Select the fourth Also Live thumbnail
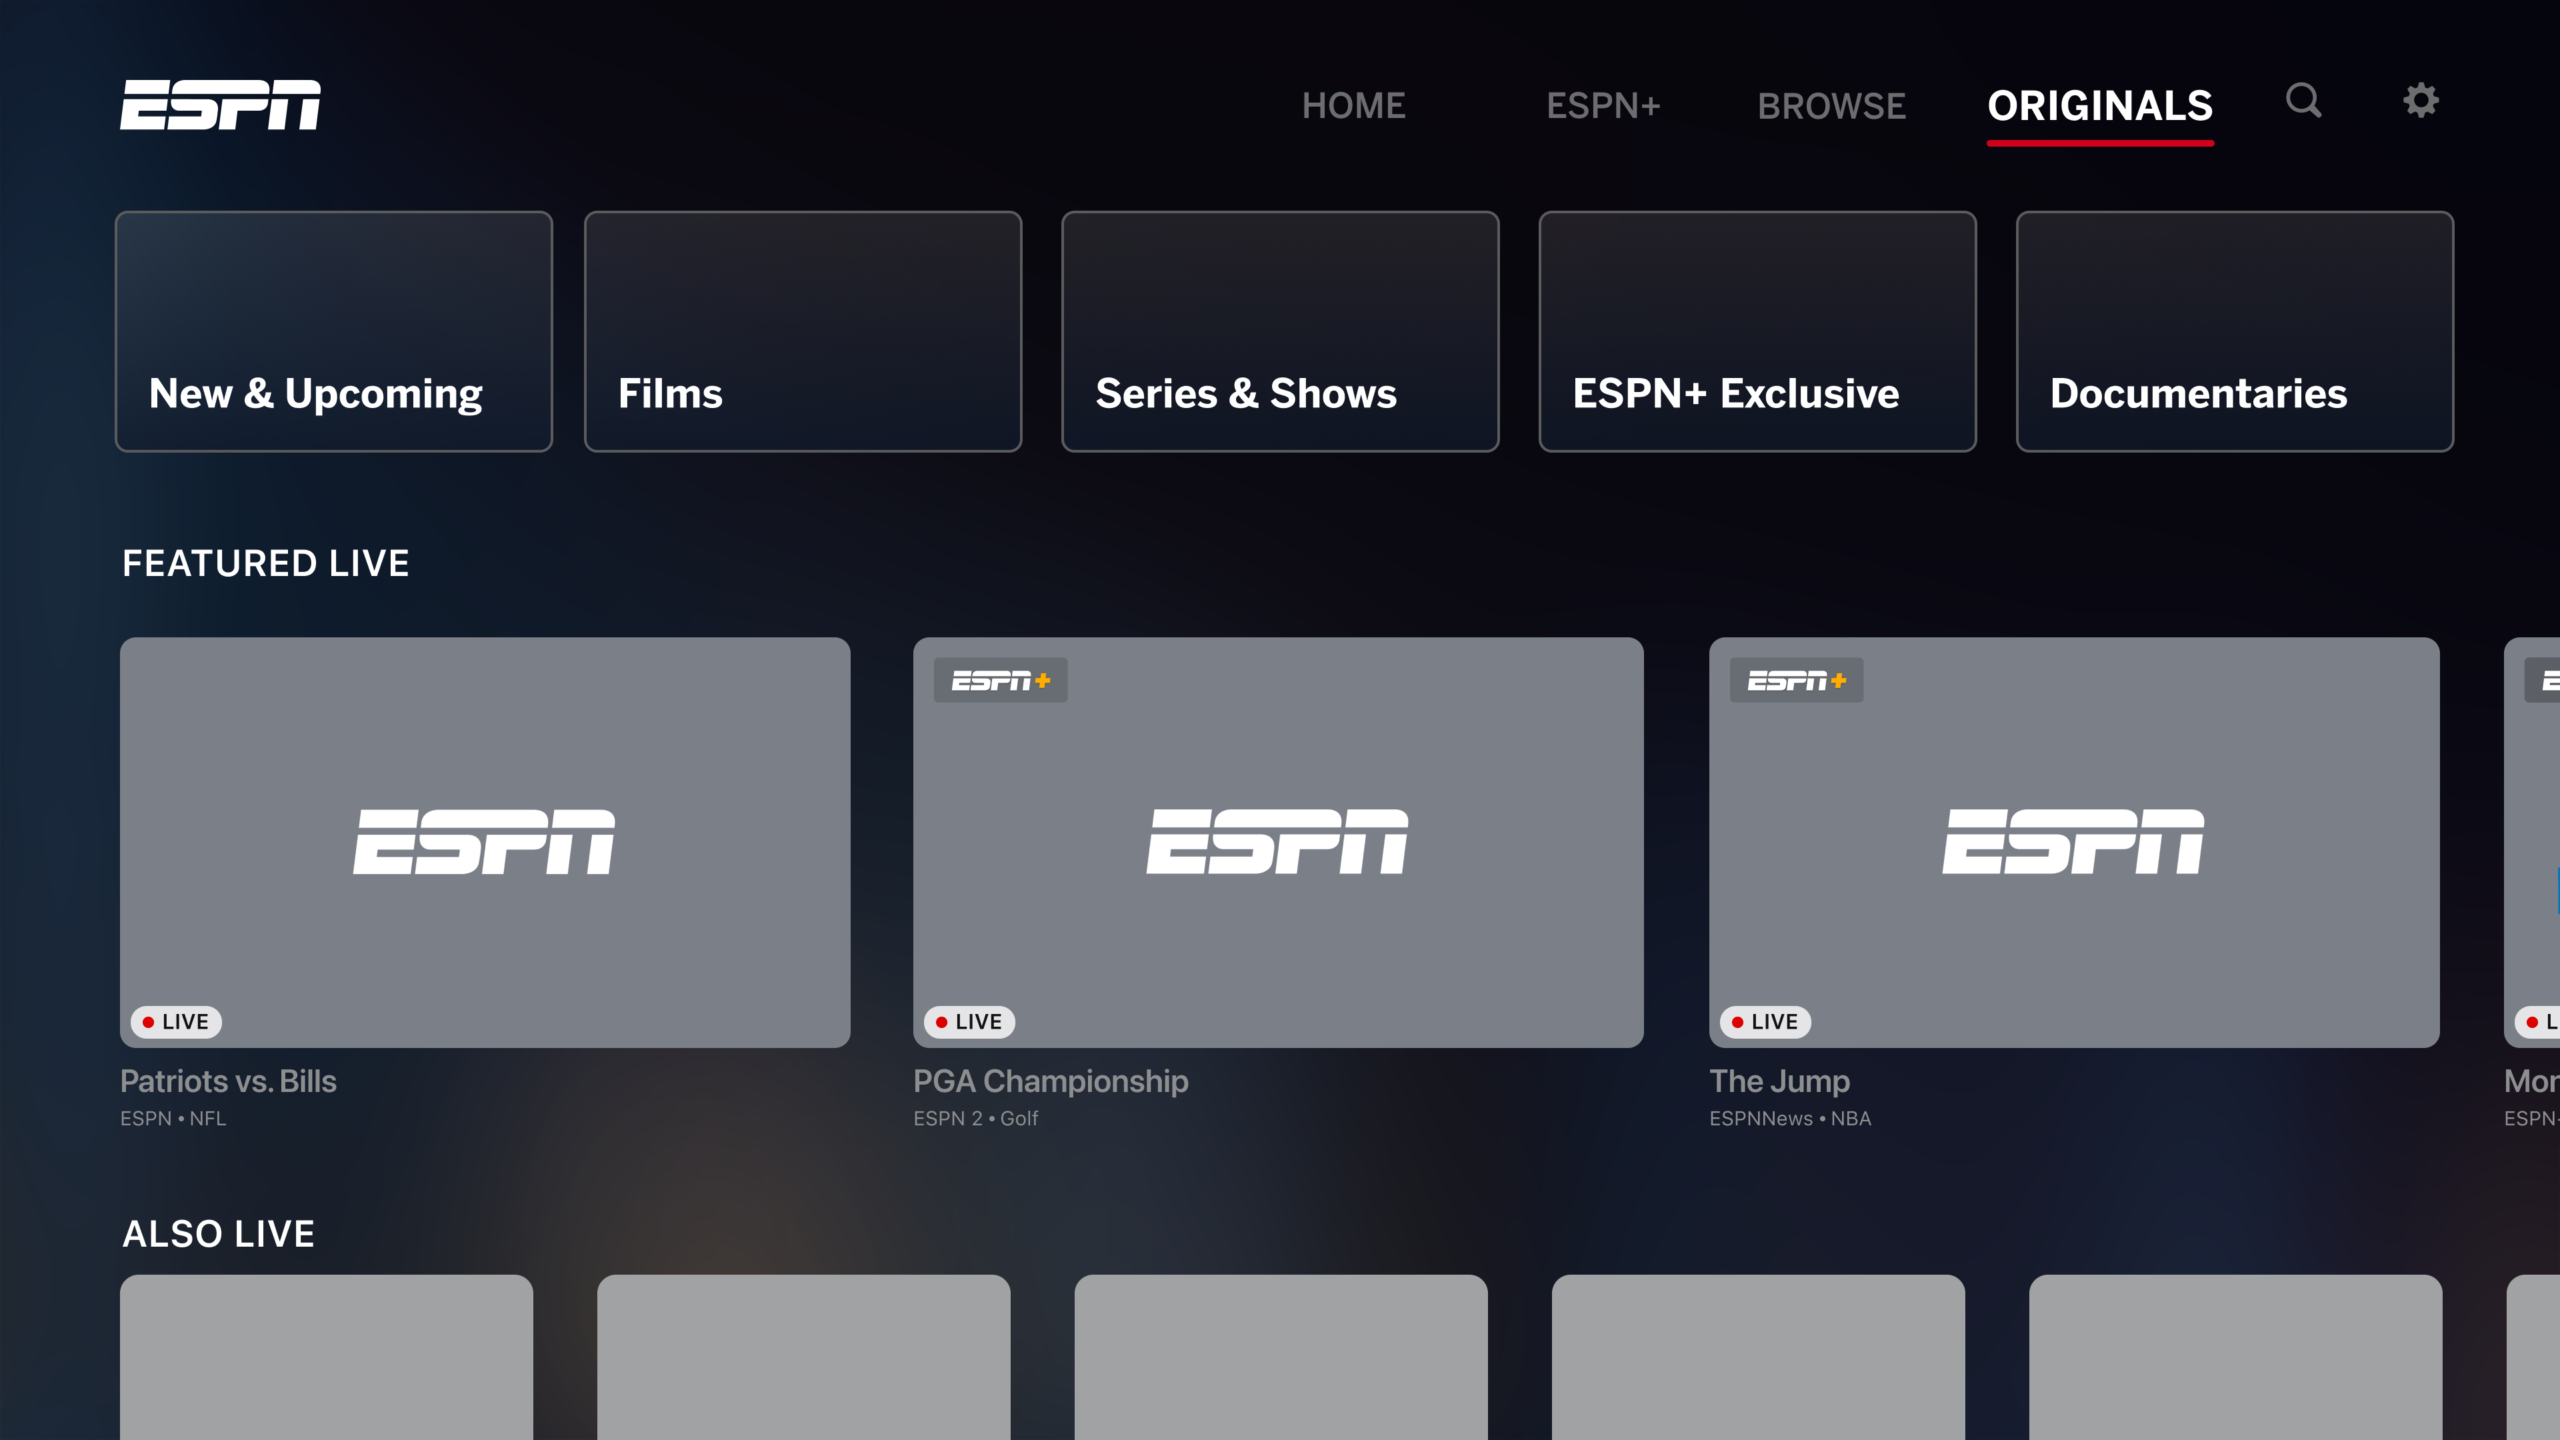Screen dimensions: 2560x1440 coord(1758,1357)
